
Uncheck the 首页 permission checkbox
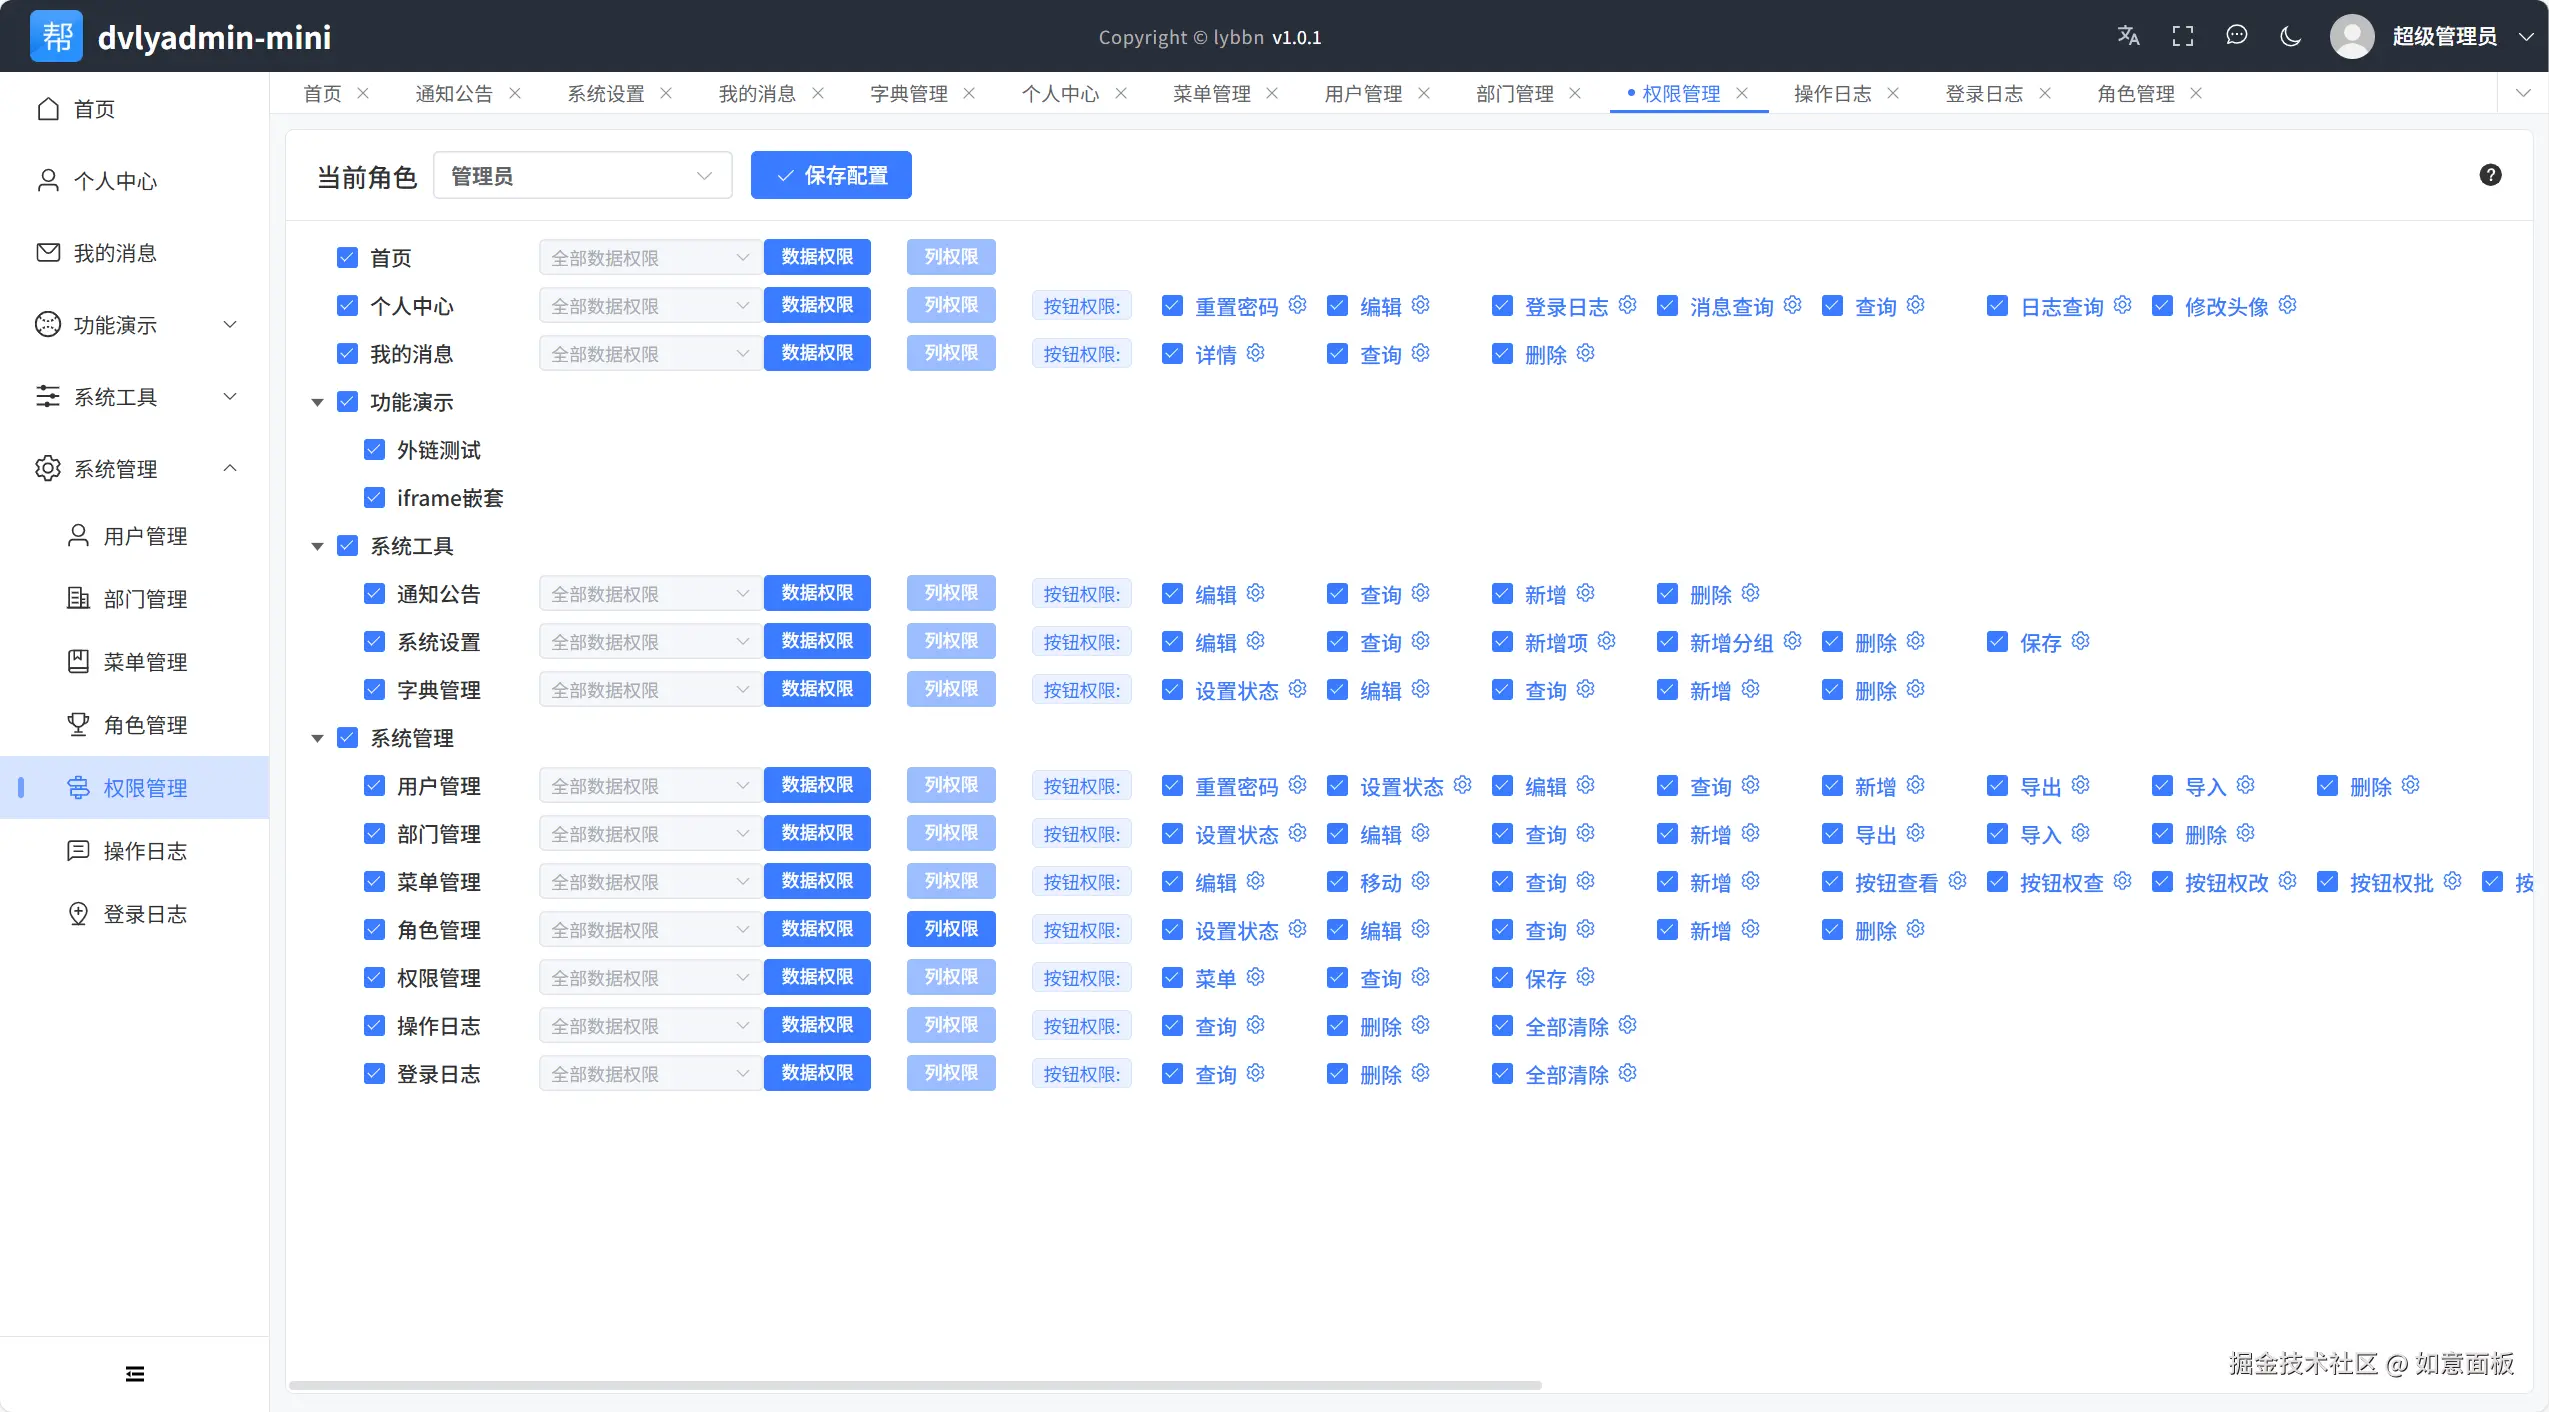point(347,257)
